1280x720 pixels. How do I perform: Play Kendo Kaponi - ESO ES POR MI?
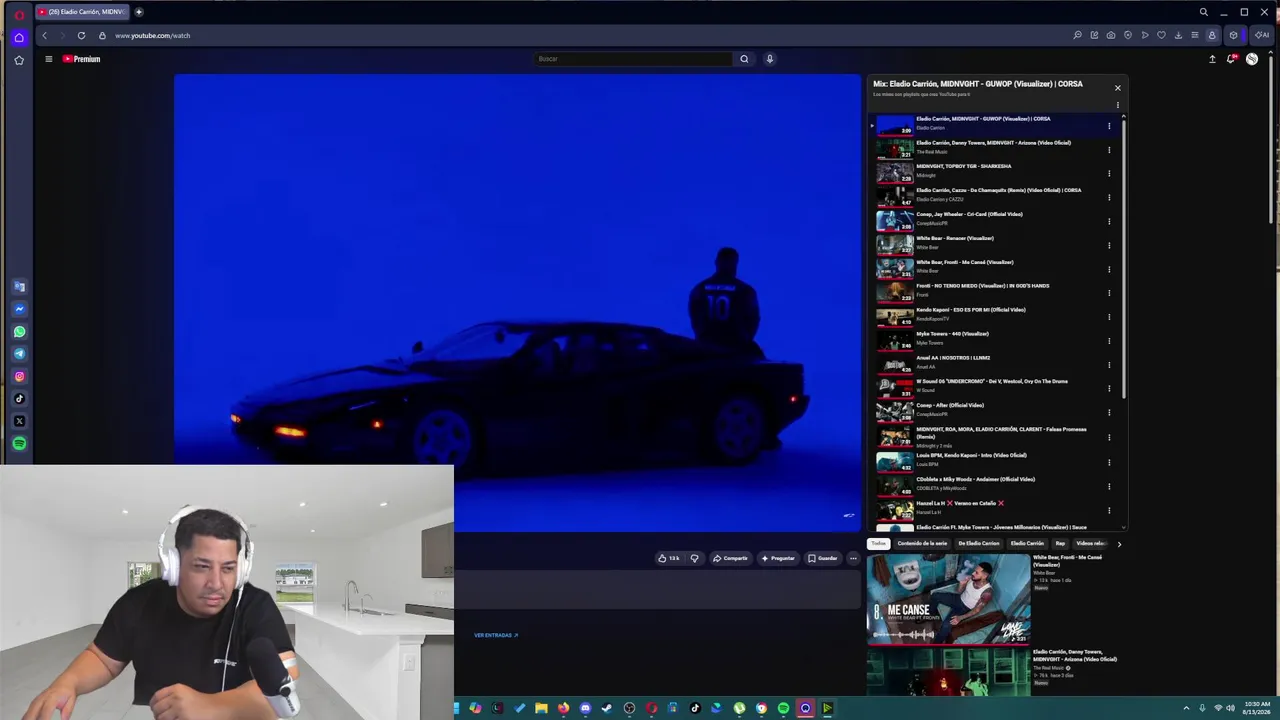(971, 310)
